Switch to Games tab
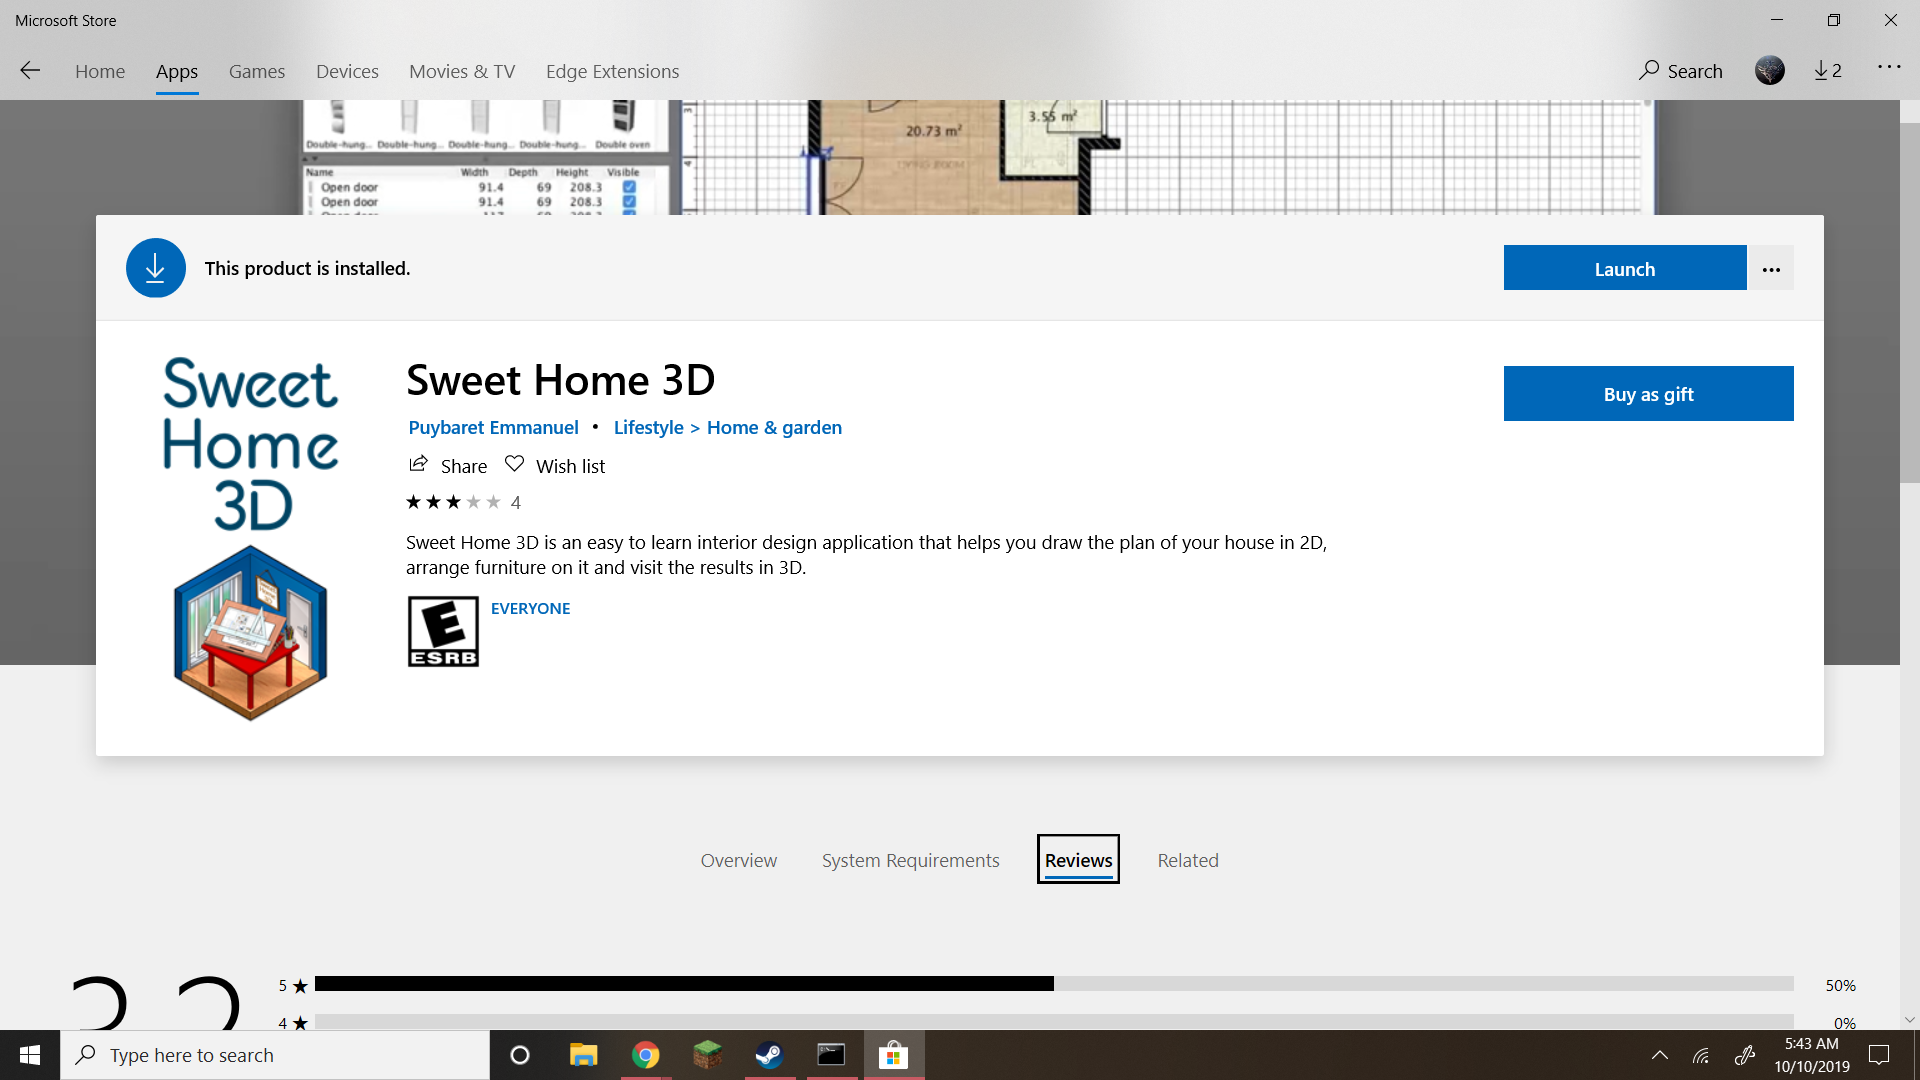Viewport: 1920px width, 1080px height. point(257,71)
